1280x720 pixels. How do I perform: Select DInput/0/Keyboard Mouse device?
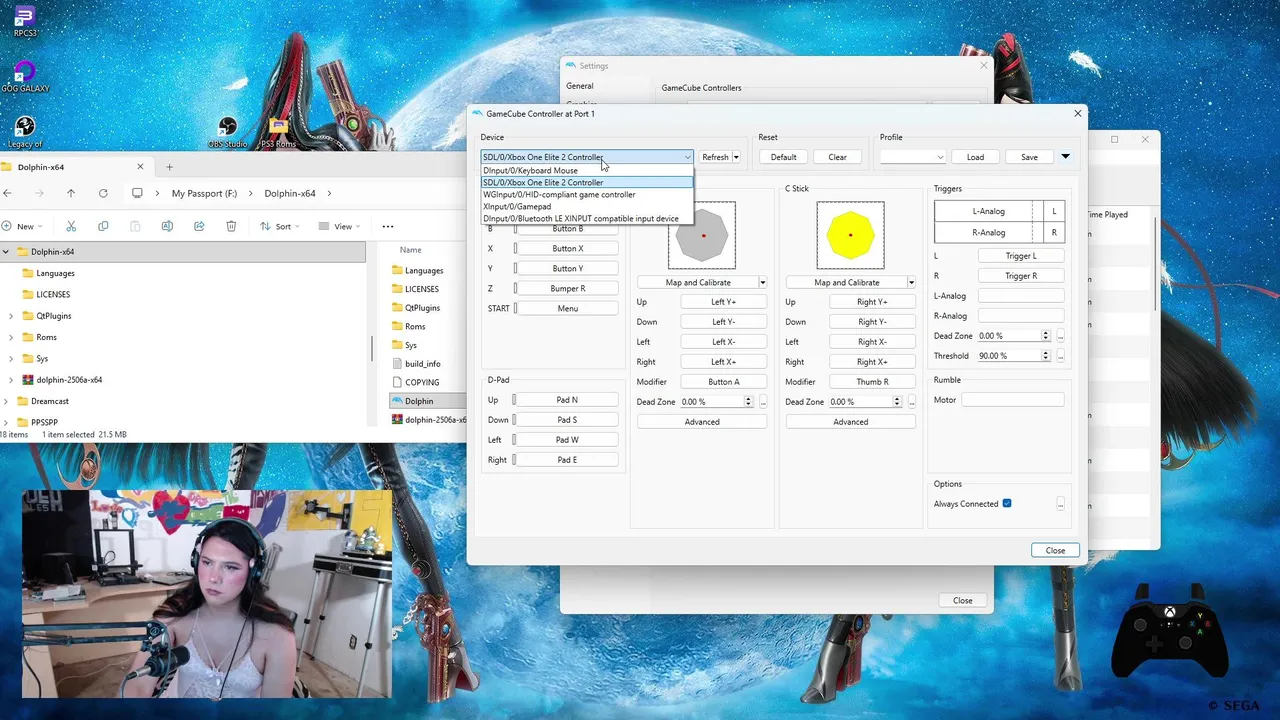pyautogui.click(x=587, y=170)
